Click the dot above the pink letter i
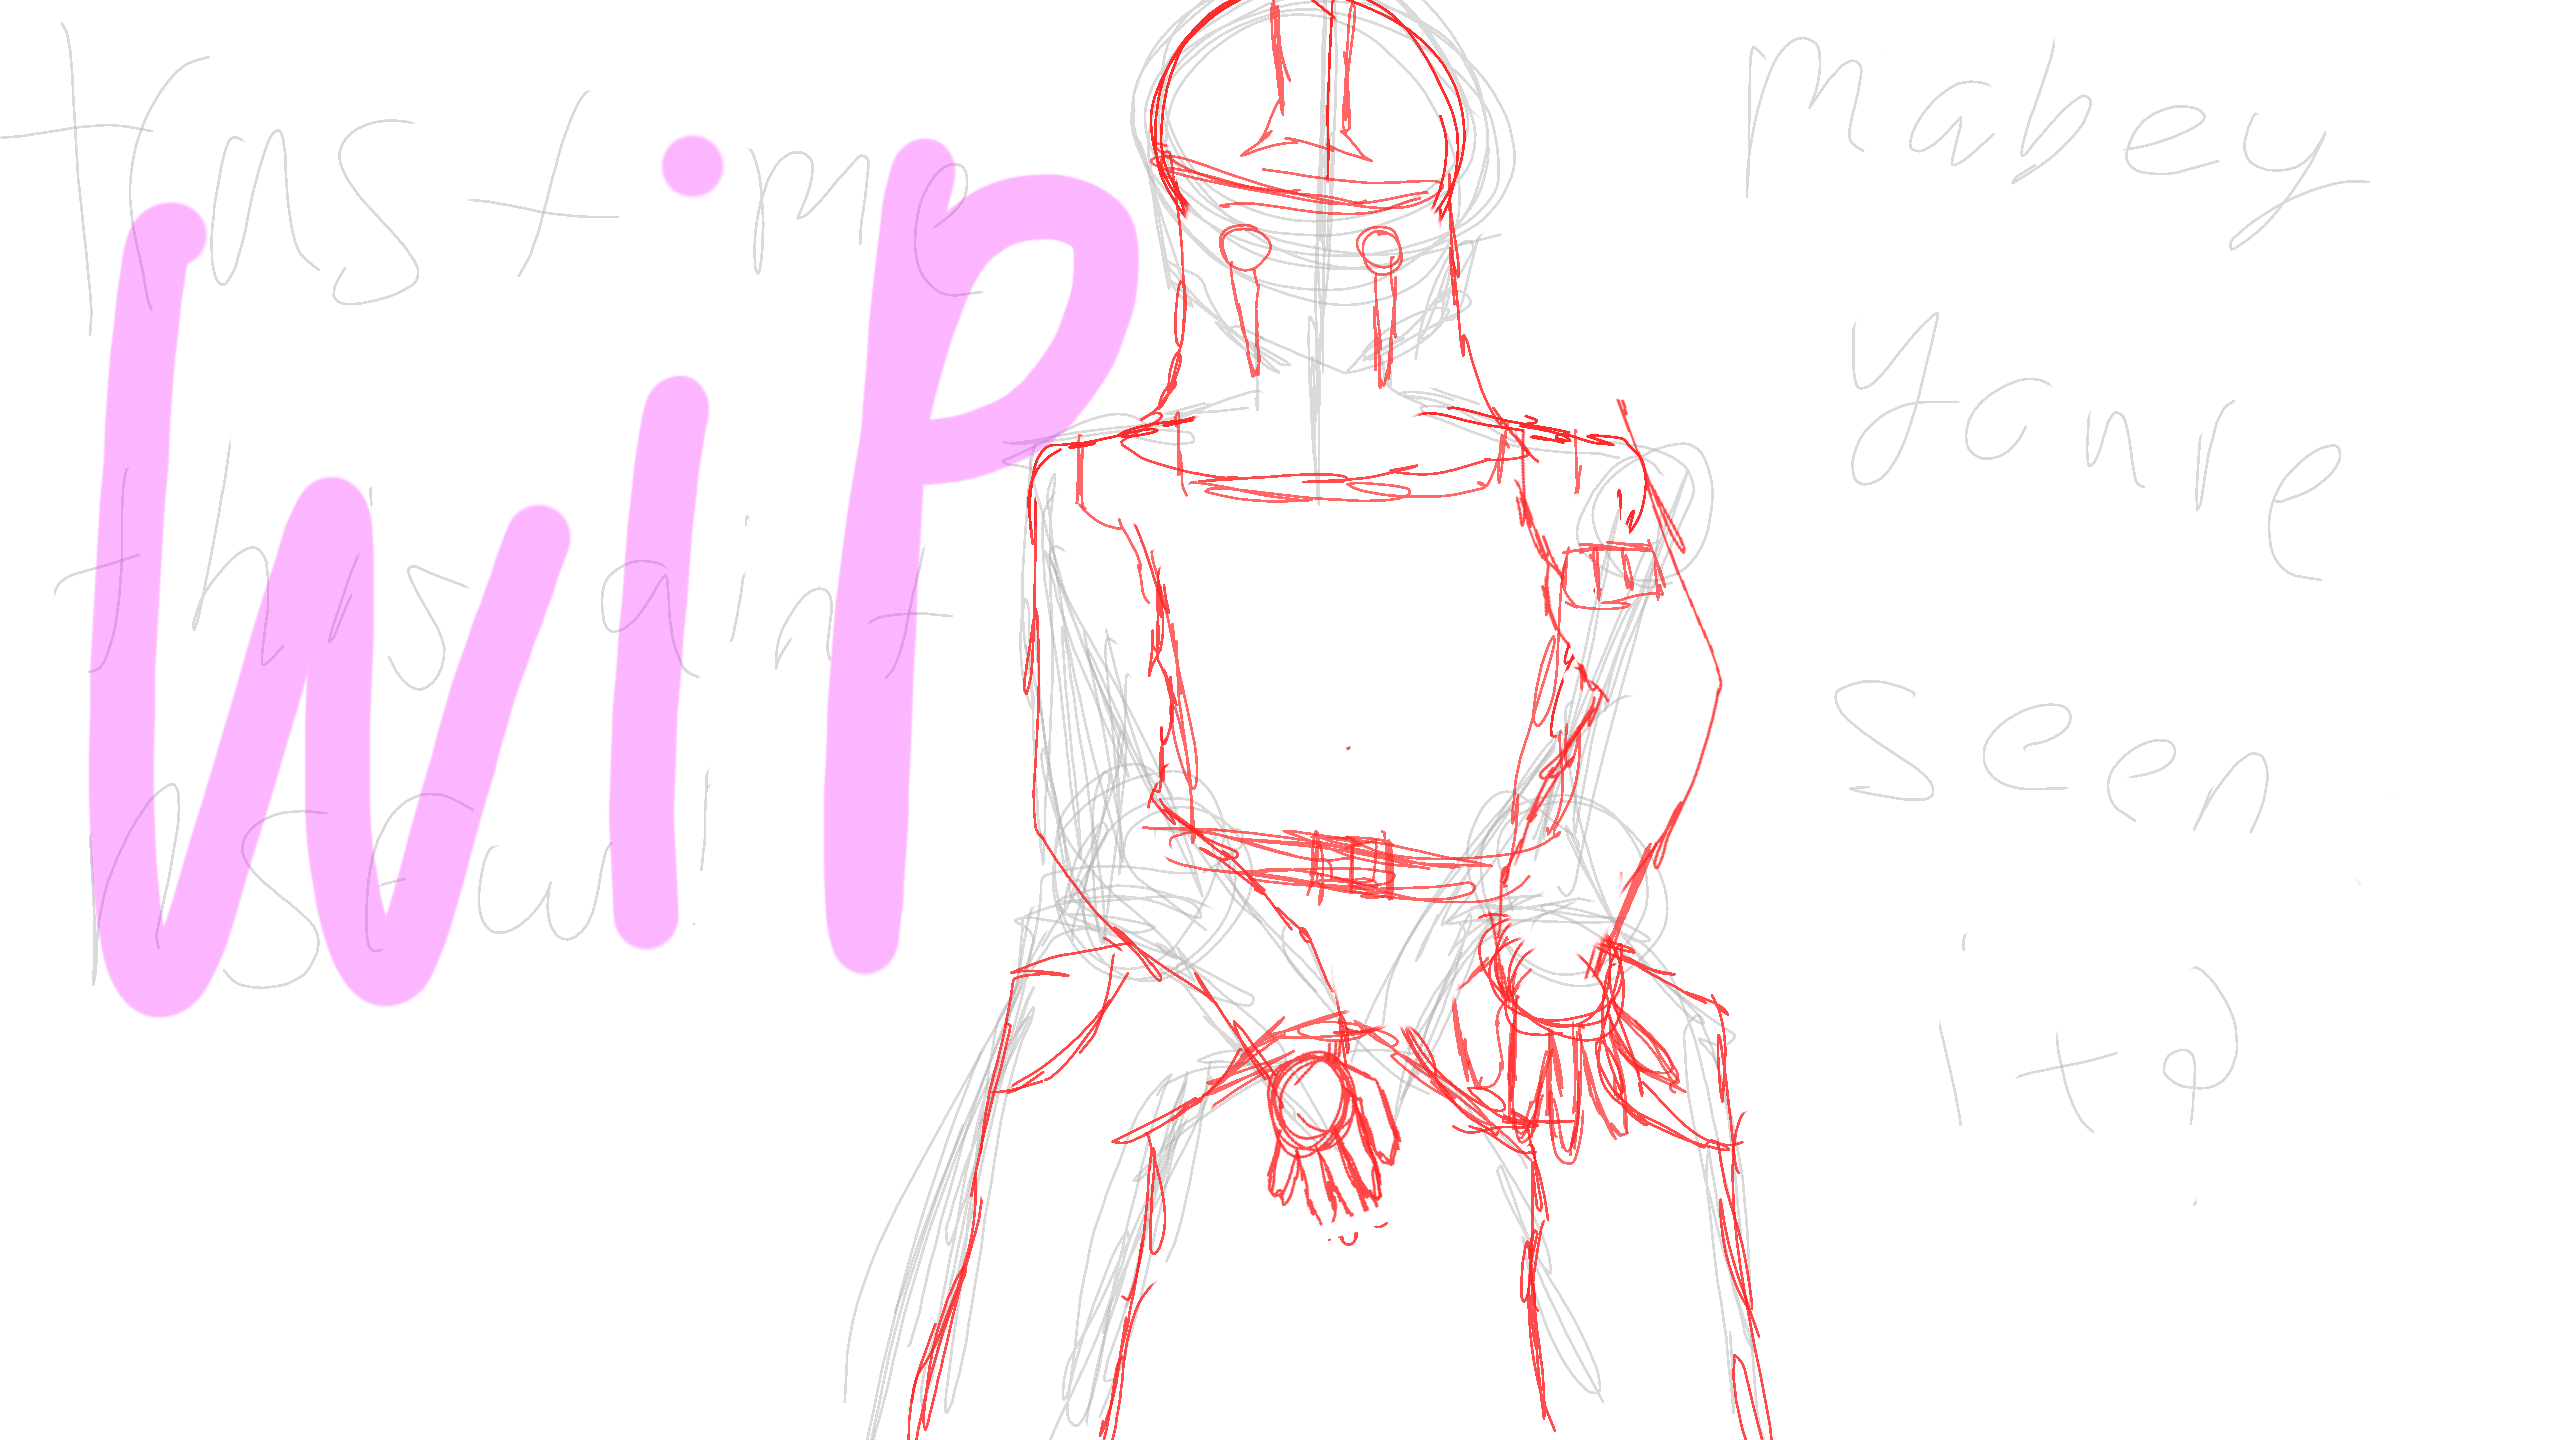Image resolution: width=2560 pixels, height=1440 pixels. pos(692,167)
